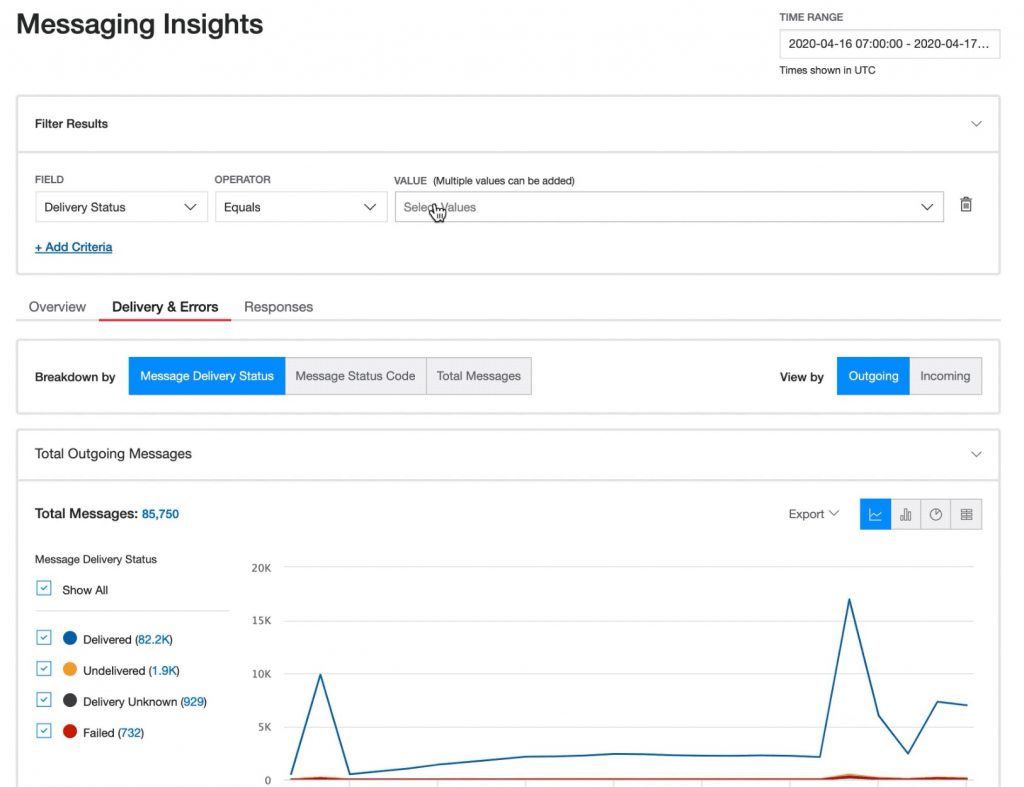The image size is (1024, 787).
Task: Delete the filter criteria row
Action: (x=965, y=204)
